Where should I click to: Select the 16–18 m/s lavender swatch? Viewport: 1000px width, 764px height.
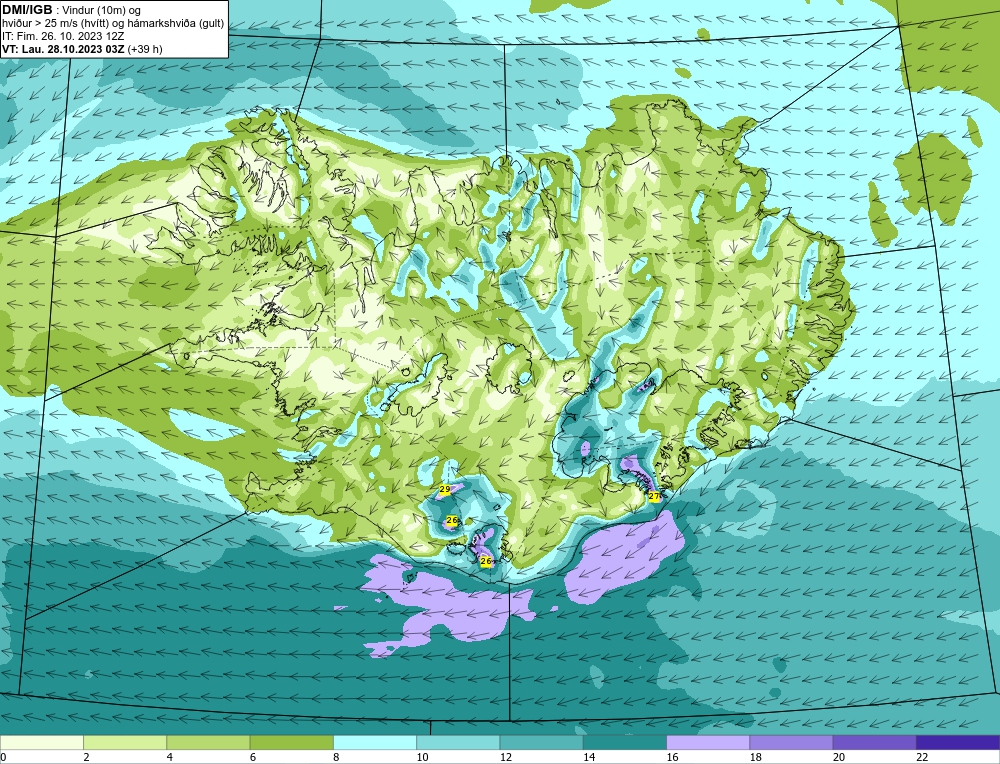[x=708, y=743]
